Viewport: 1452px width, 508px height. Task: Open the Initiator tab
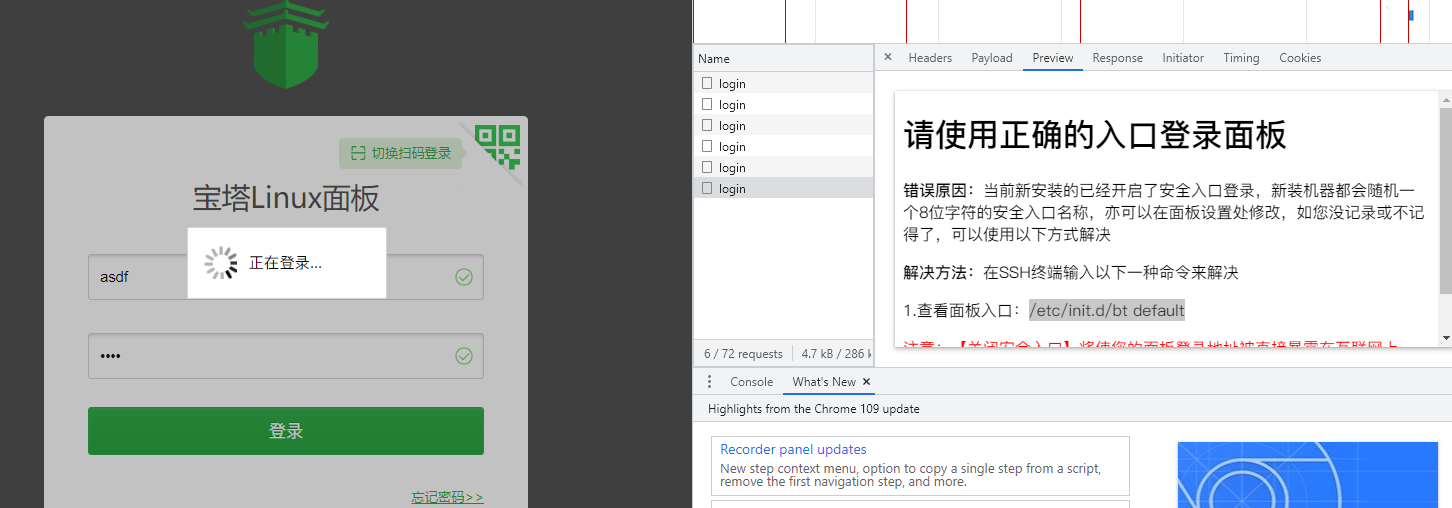(x=1183, y=58)
